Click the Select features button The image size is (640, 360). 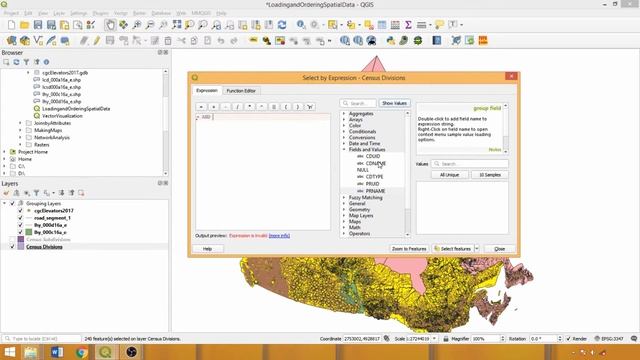pyautogui.click(x=453, y=249)
